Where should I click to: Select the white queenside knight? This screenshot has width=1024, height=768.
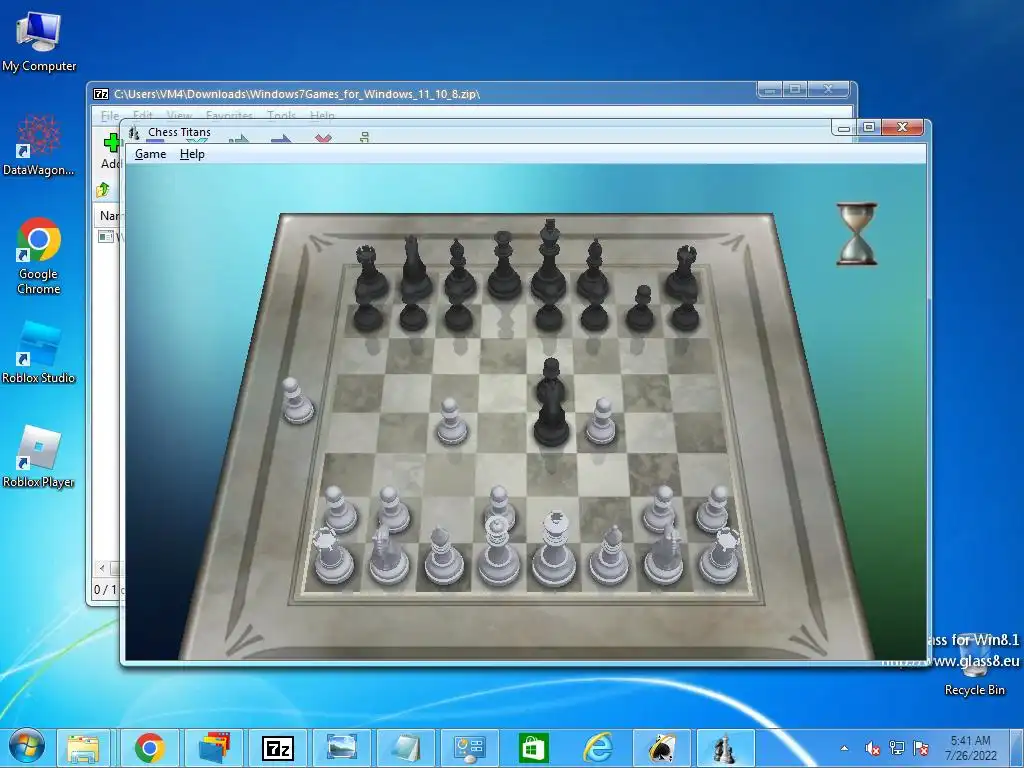click(x=389, y=556)
